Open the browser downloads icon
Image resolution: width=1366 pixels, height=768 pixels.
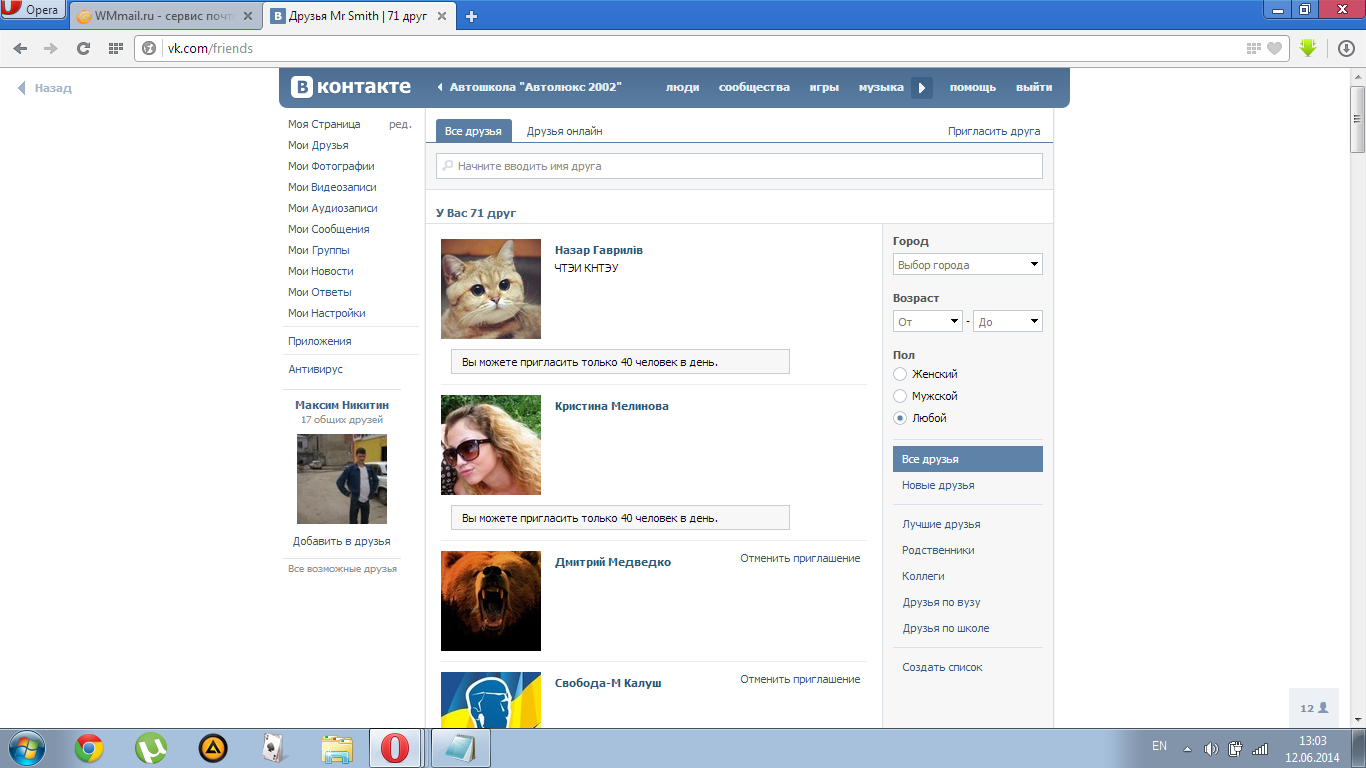coord(1346,48)
